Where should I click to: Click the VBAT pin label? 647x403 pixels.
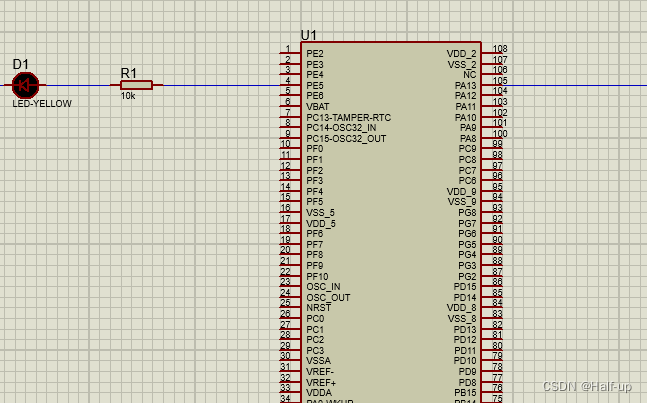(317, 106)
